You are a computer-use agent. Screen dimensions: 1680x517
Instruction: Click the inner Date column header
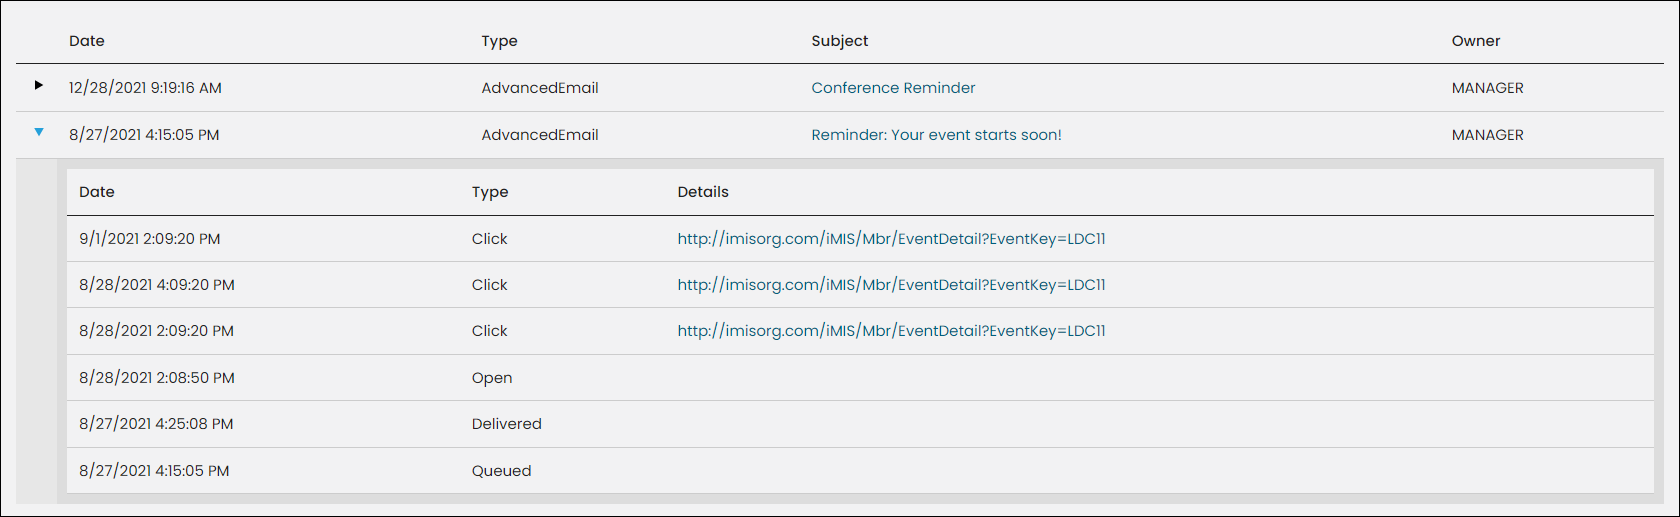[97, 192]
